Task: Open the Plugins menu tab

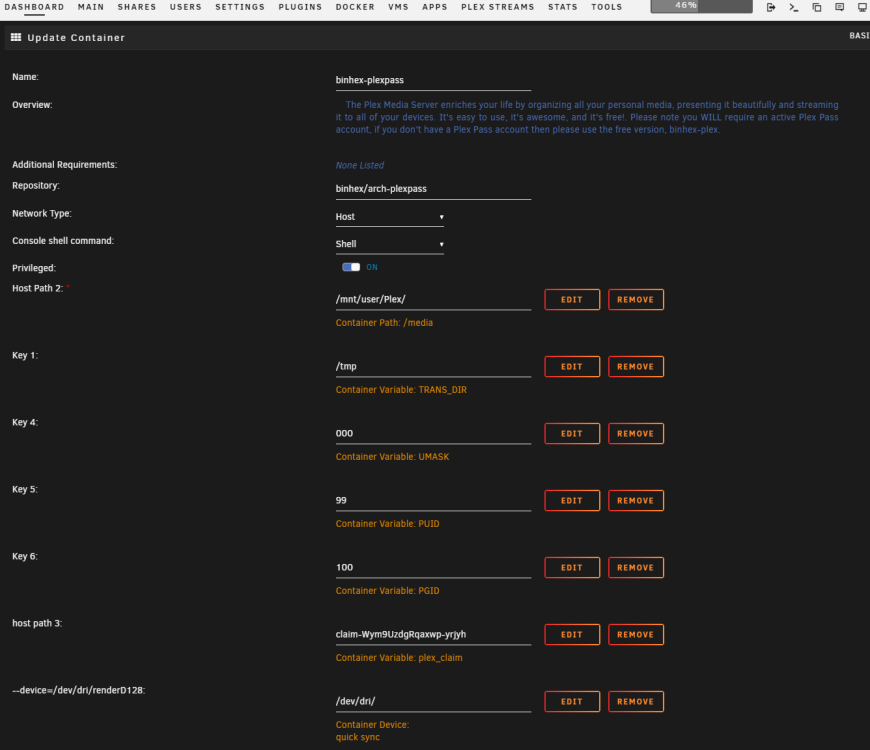Action: click(300, 7)
